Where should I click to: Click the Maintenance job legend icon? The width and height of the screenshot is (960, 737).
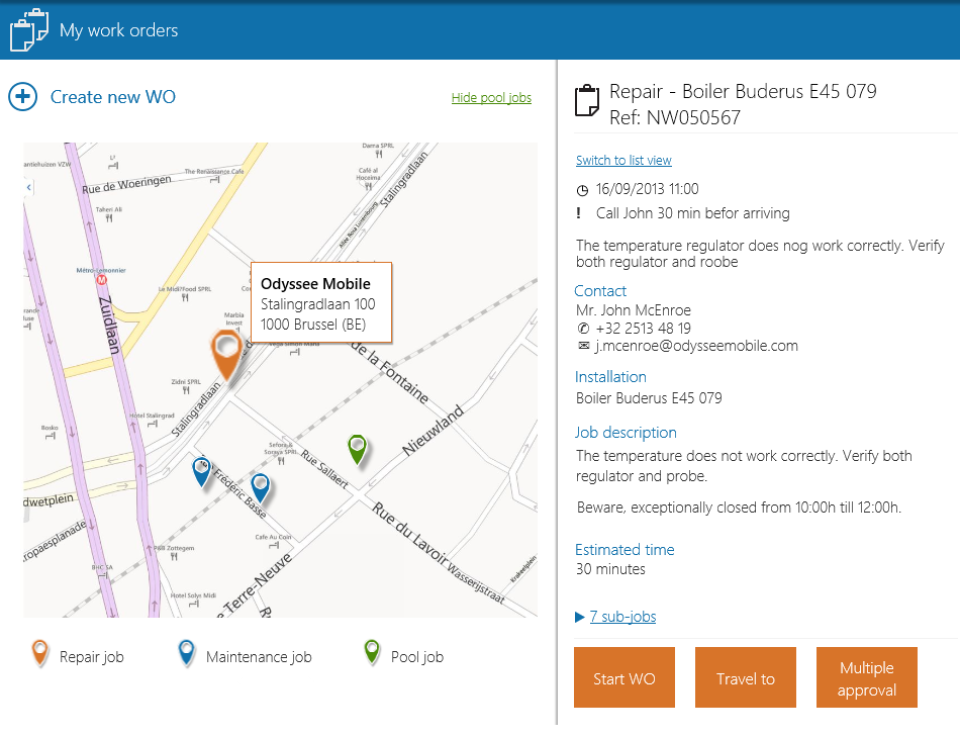[186, 654]
